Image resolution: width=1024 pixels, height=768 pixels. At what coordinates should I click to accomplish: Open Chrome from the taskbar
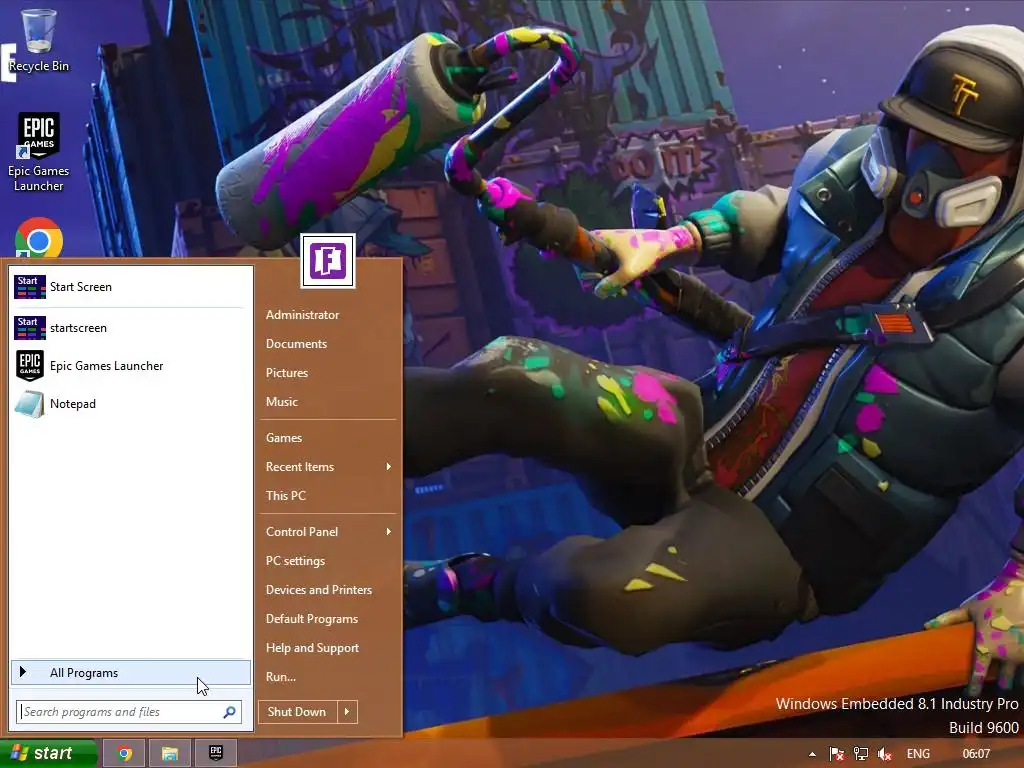(x=124, y=754)
